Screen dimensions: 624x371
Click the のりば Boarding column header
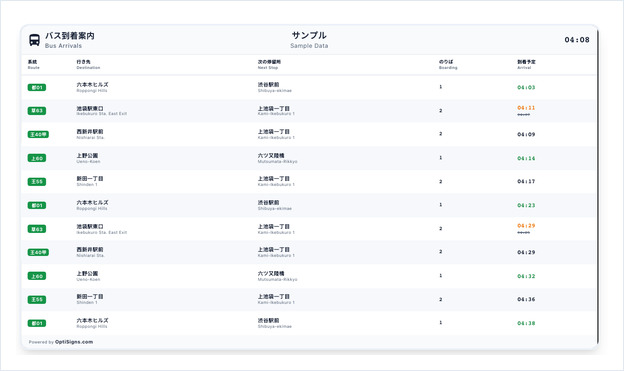tap(448, 64)
